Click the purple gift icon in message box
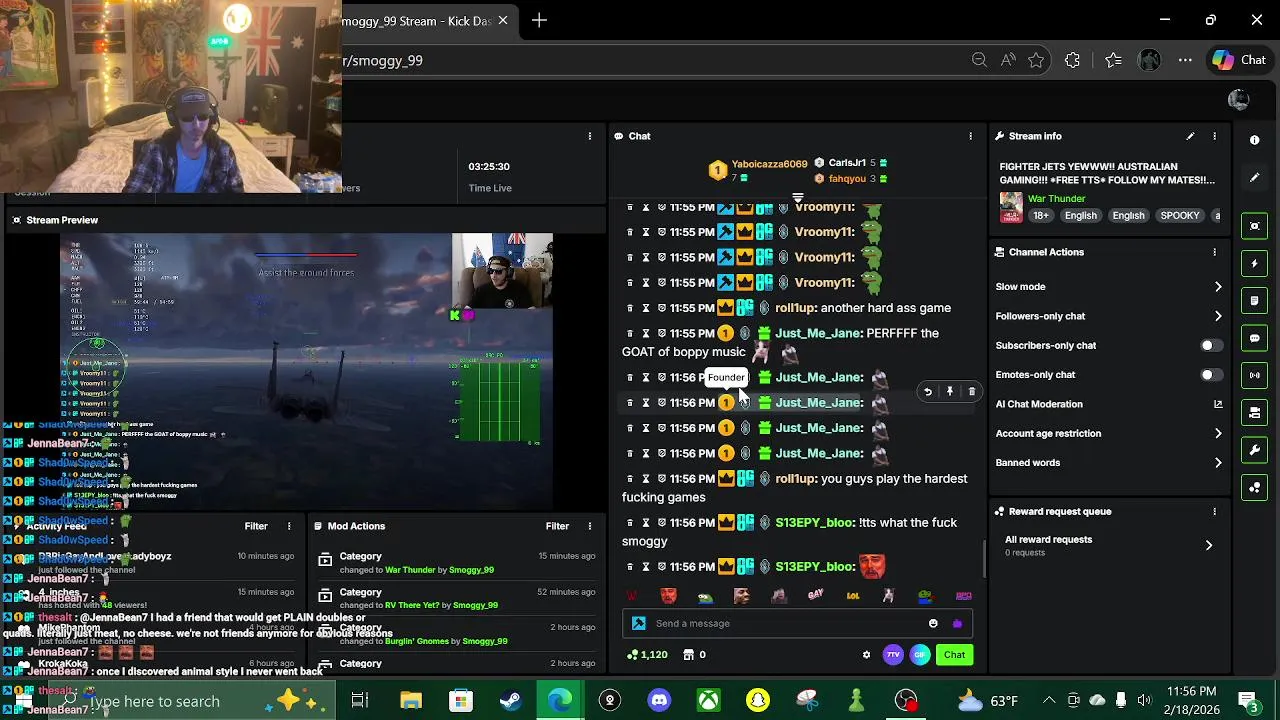Image resolution: width=1280 pixels, height=720 pixels. (x=957, y=623)
